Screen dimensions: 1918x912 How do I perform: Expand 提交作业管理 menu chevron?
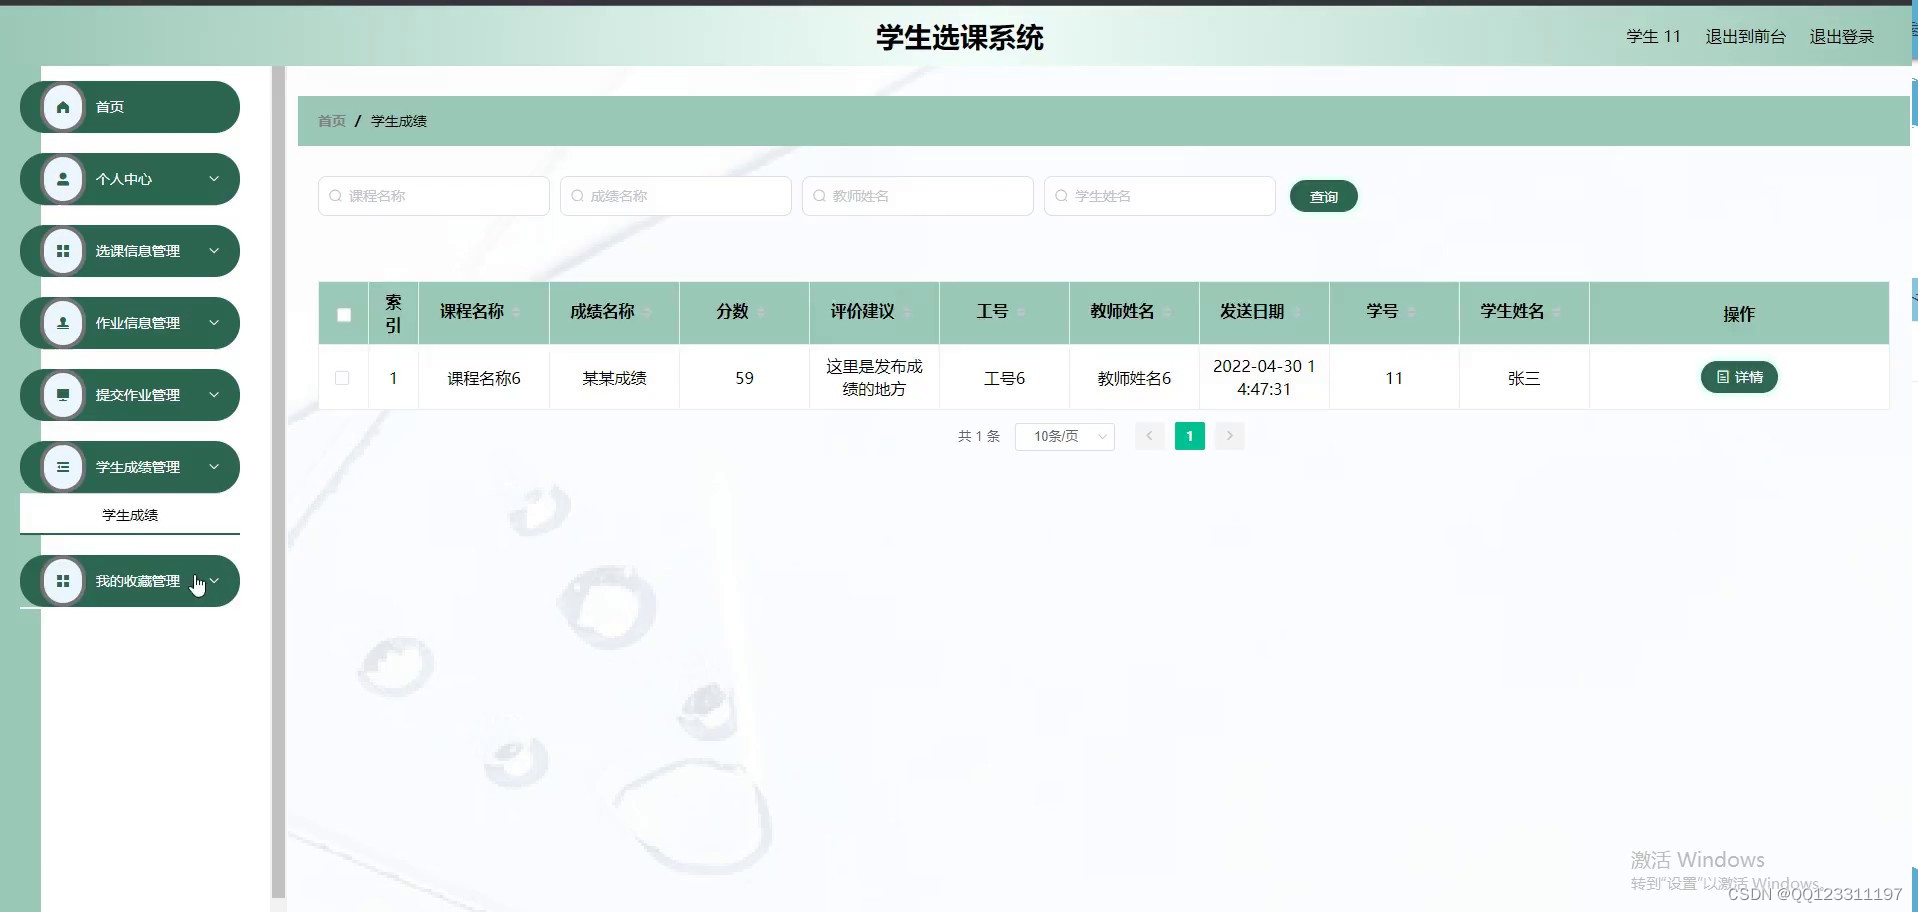click(x=214, y=395)
